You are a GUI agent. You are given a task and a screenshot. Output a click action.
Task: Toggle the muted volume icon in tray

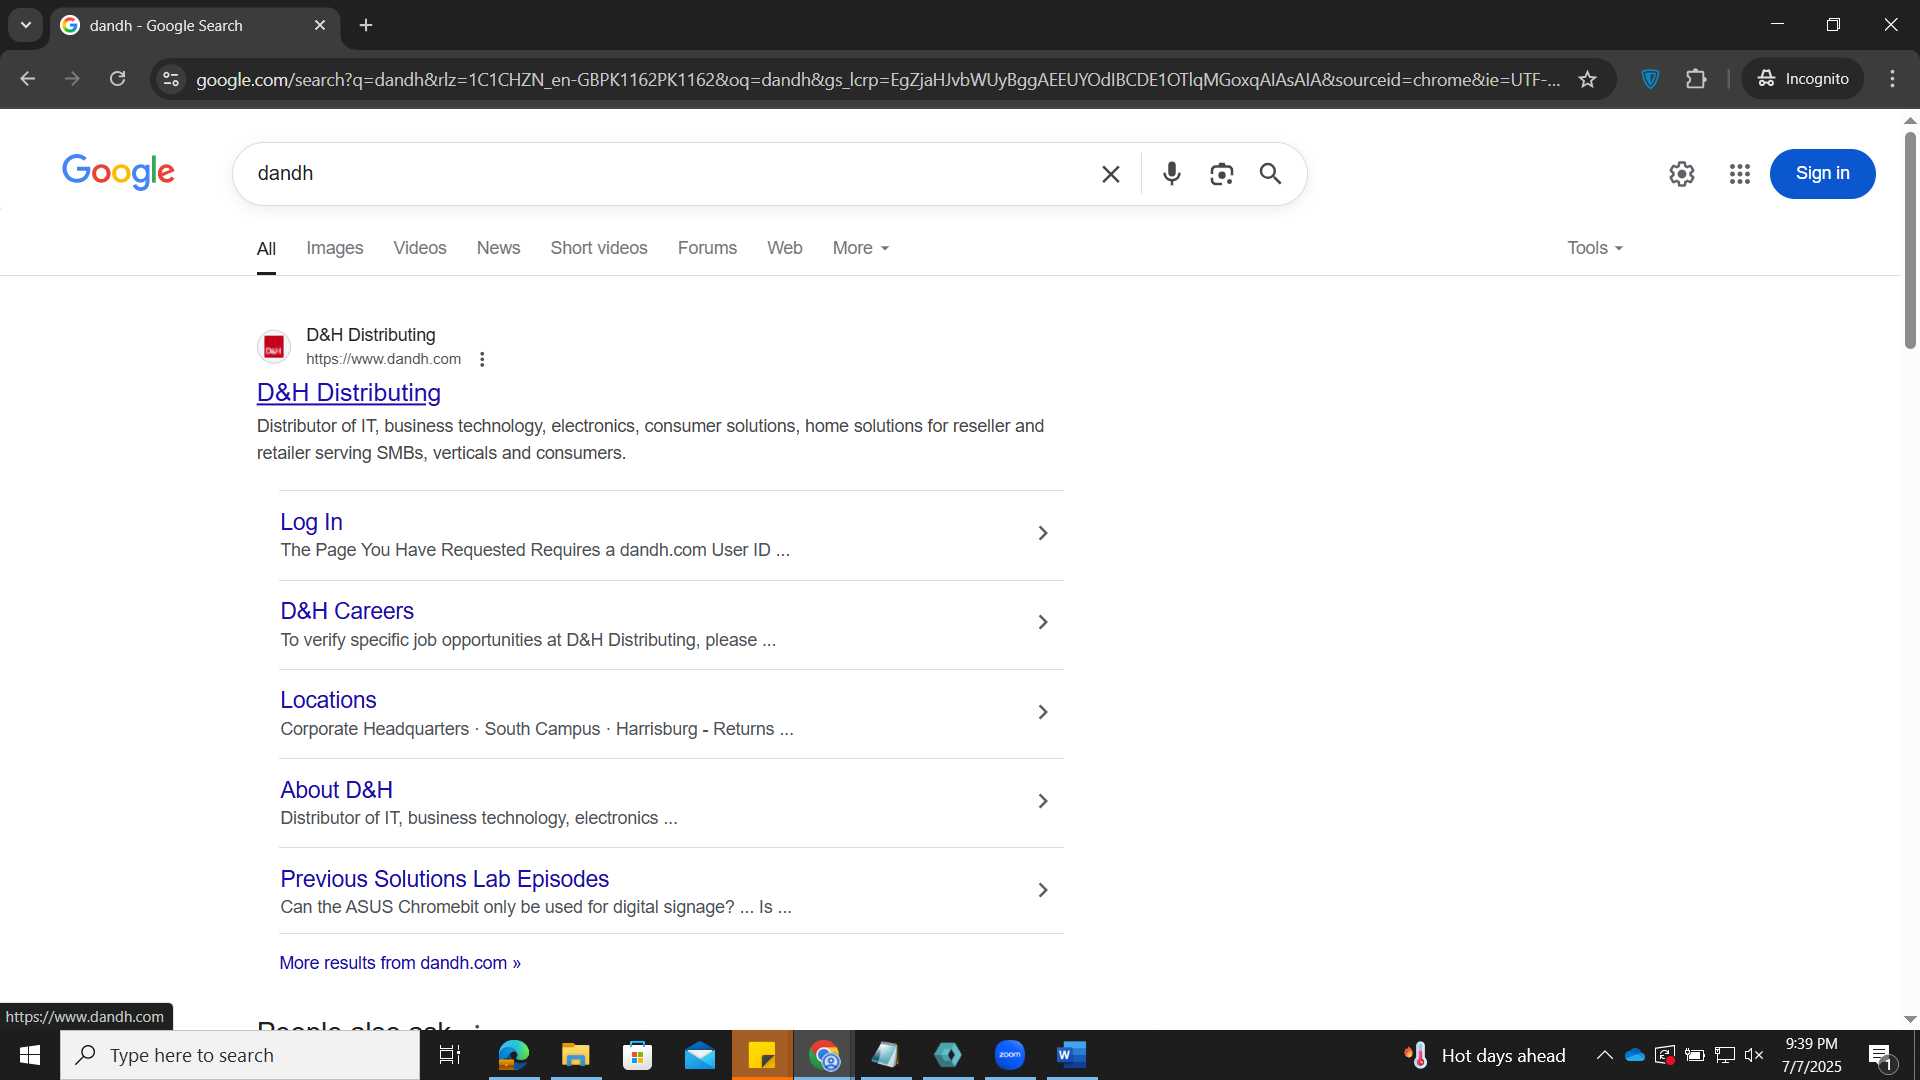1754,1055
